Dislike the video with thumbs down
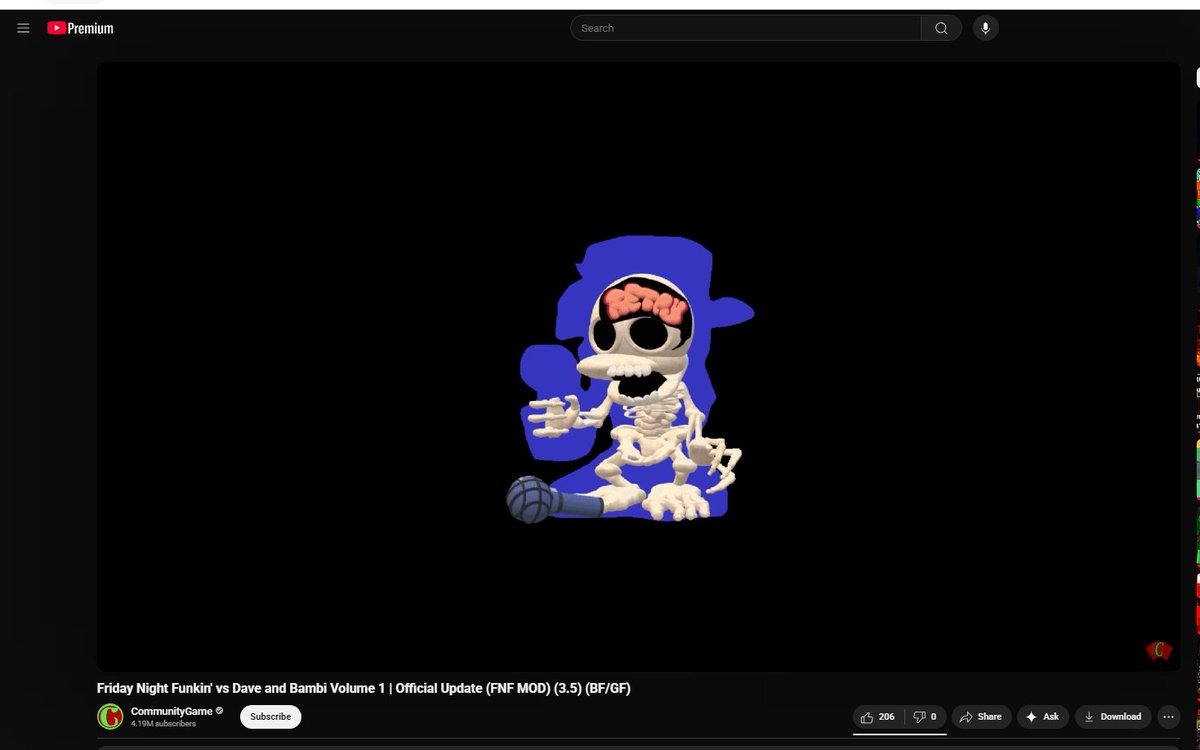The image size is (1200, 750). (x=925, y=717)
